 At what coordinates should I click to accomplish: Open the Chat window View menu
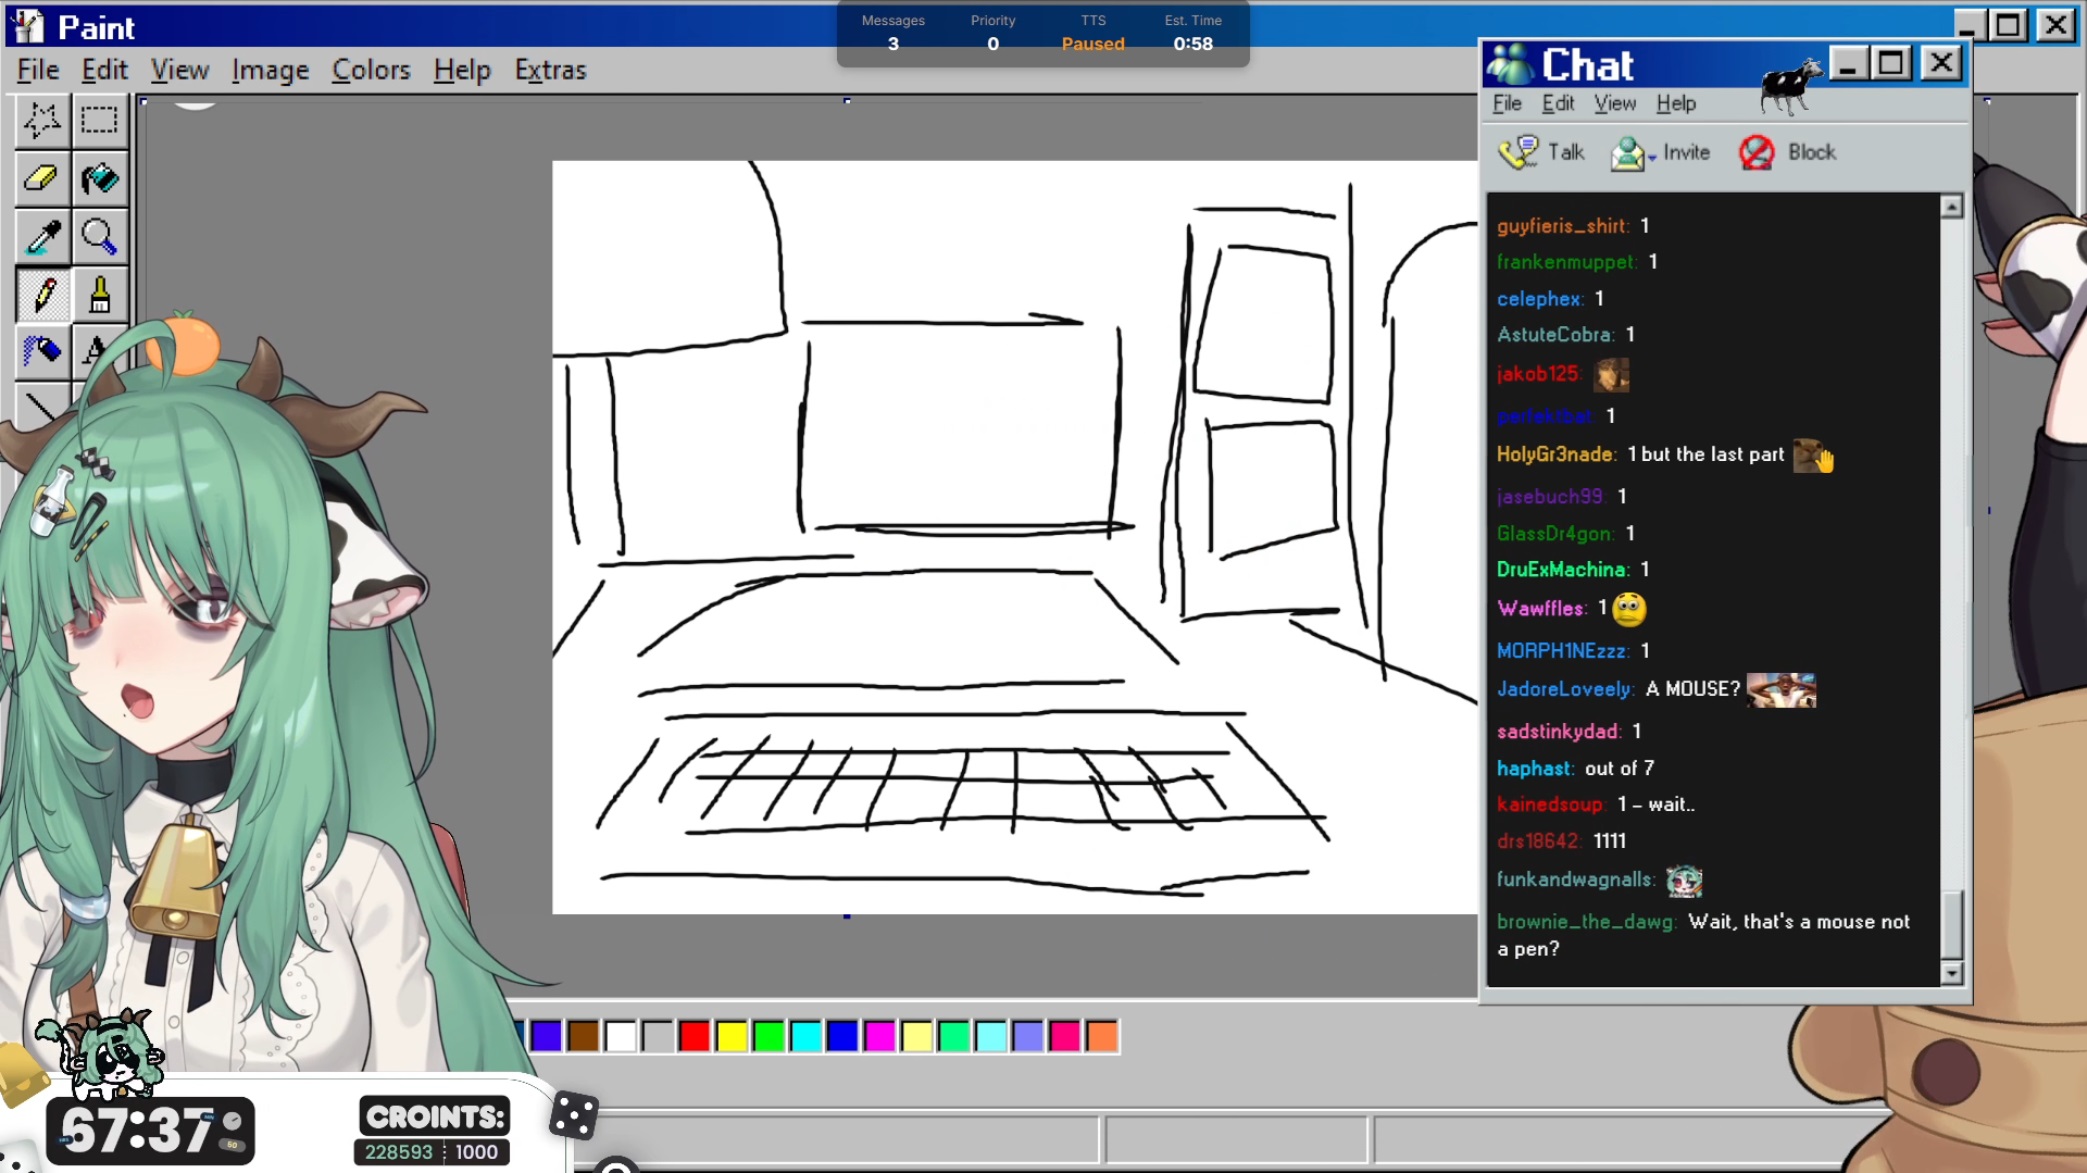coord(1614,104)
